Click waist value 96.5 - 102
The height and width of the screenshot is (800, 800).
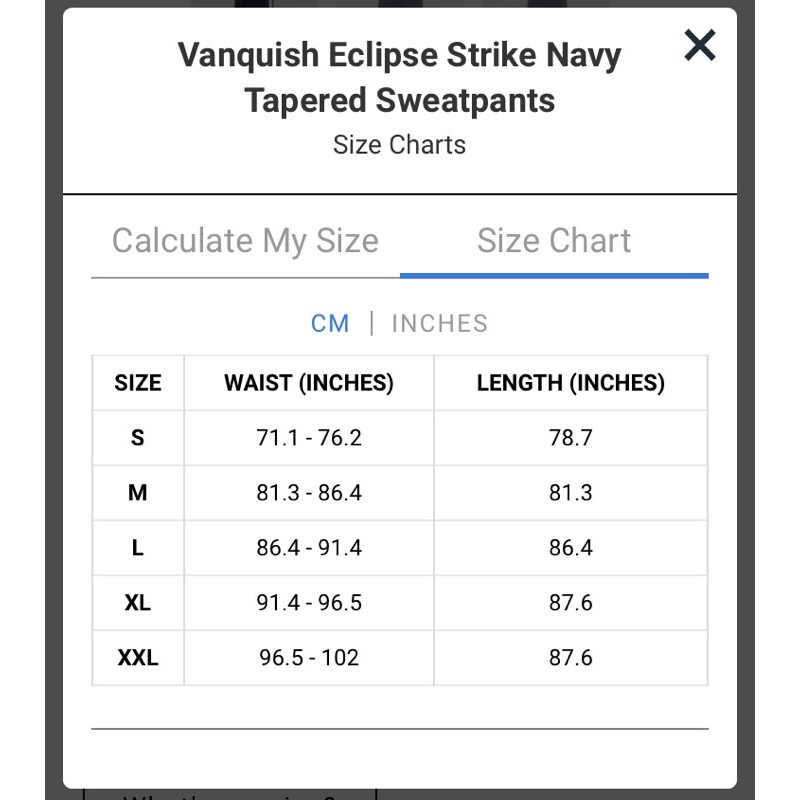point(309,658)
